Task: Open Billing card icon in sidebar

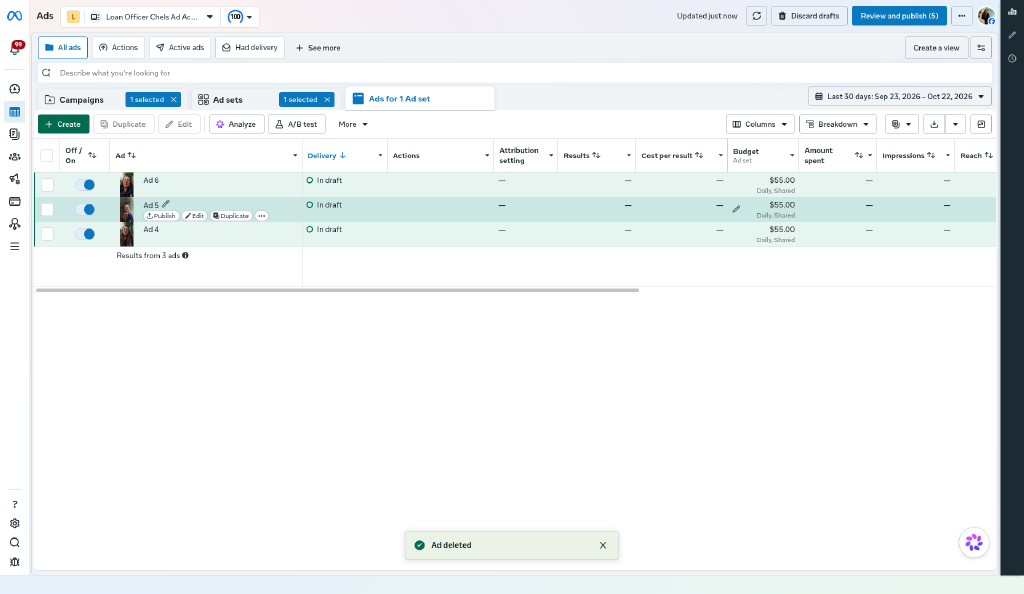Action: click(x=14, y=201)
